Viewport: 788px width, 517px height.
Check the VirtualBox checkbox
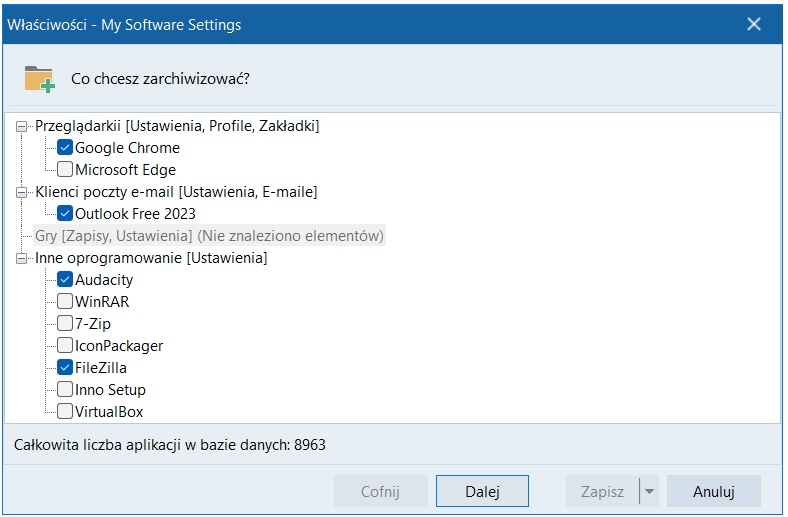[65, 412]
